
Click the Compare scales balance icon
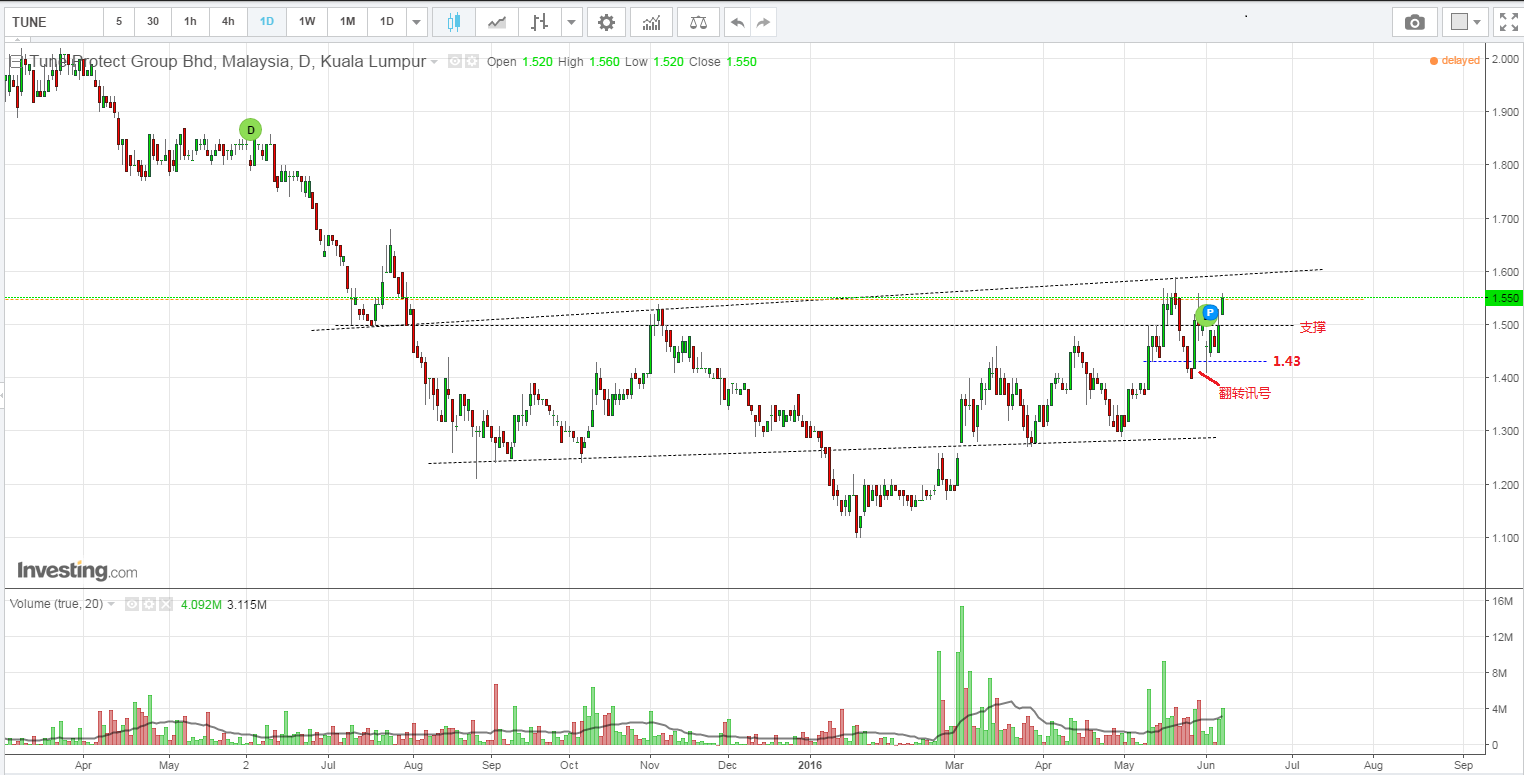click(x=697, y=22)
